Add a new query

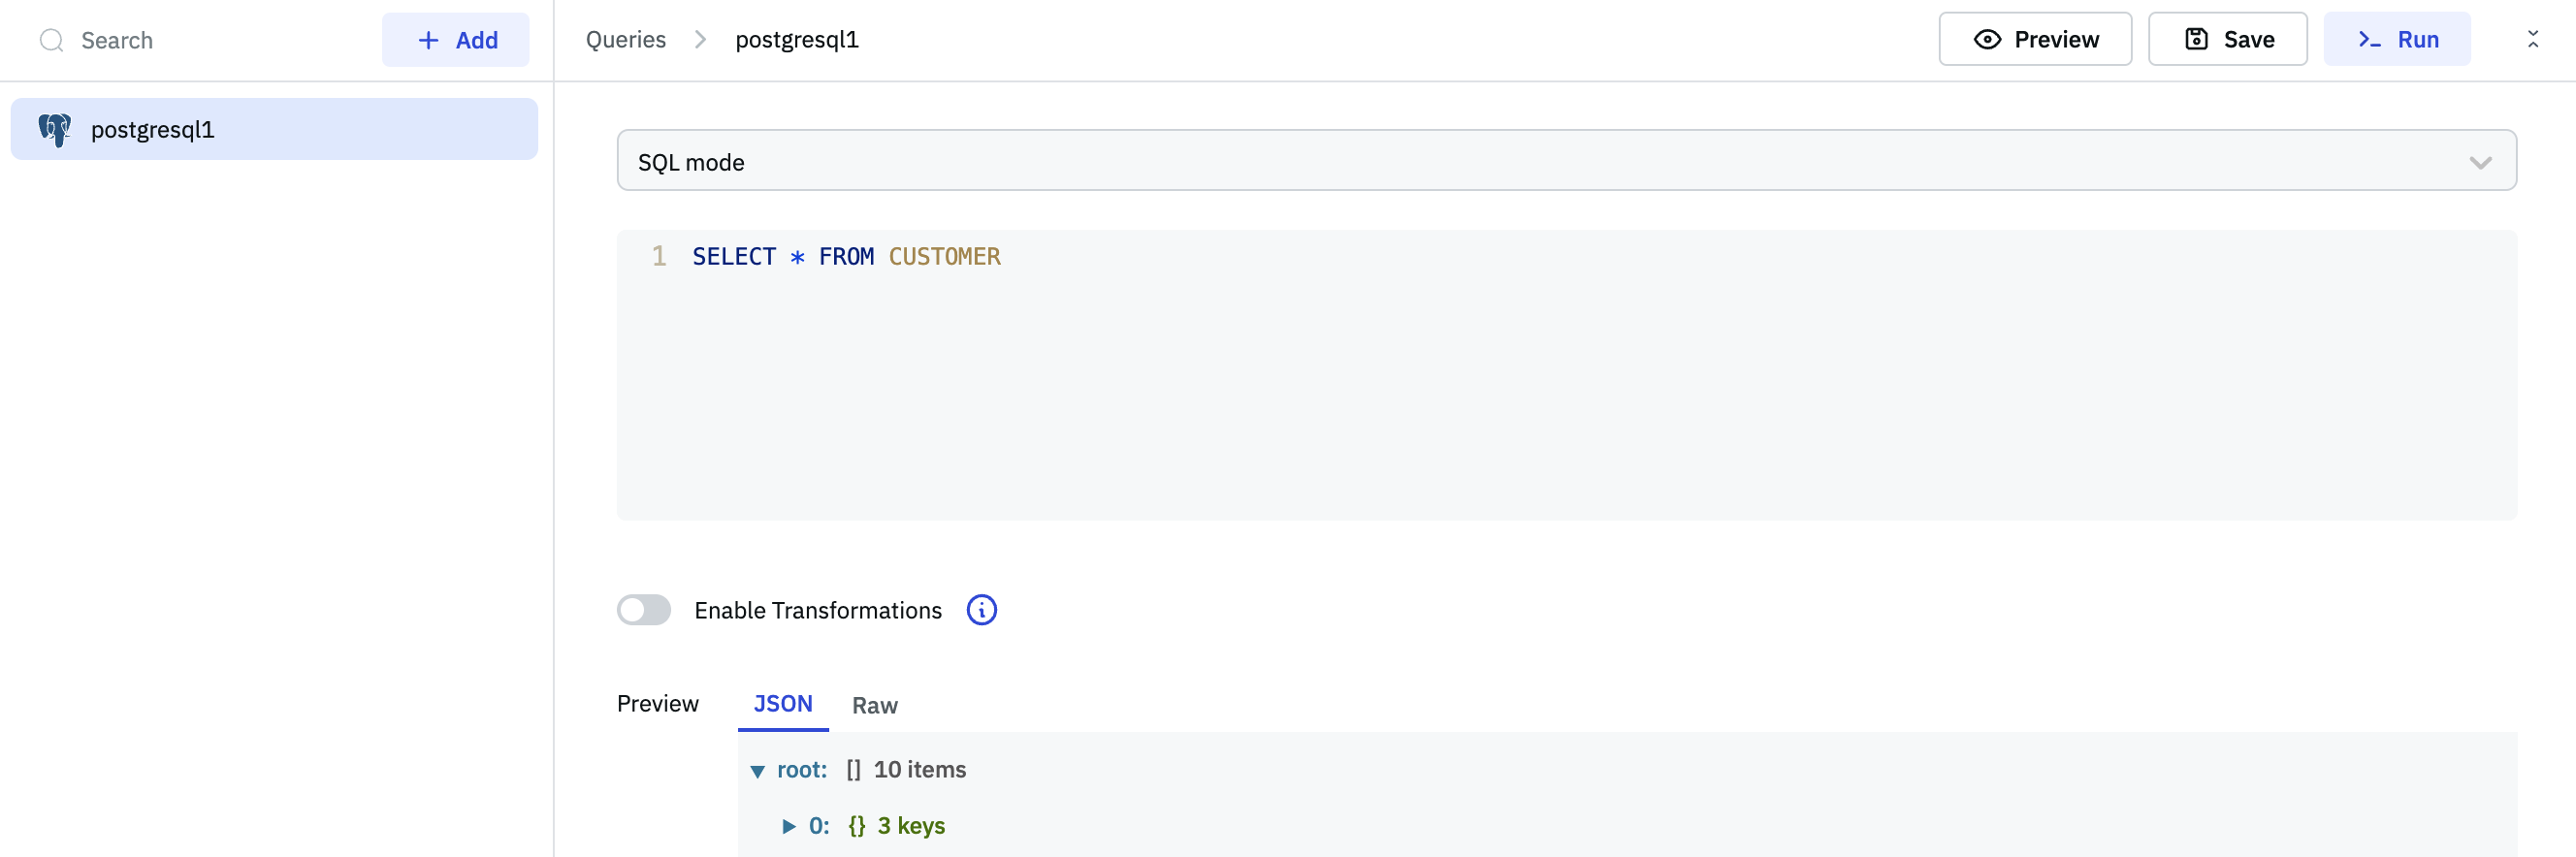pos(456,40)
